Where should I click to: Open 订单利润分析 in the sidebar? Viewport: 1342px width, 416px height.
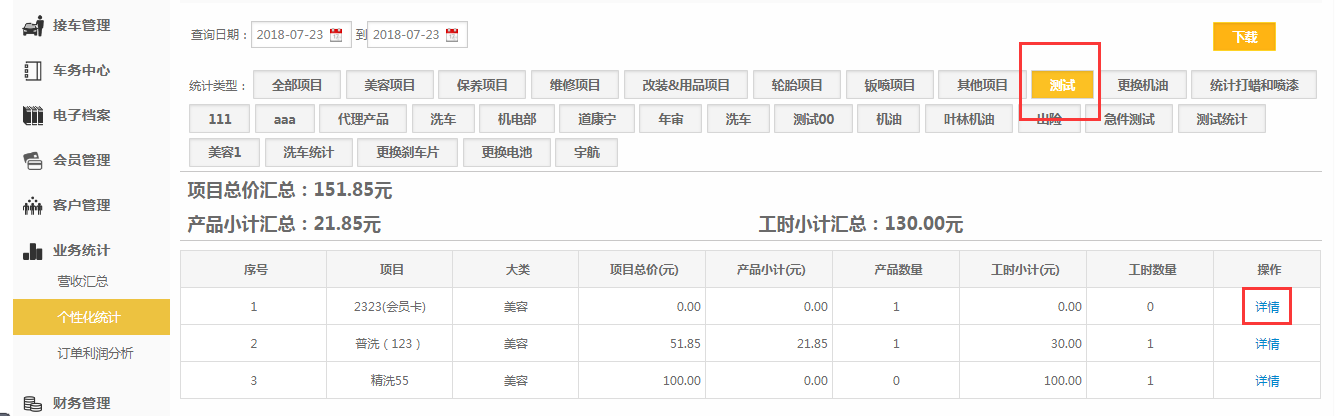click(x=95, y=352)
